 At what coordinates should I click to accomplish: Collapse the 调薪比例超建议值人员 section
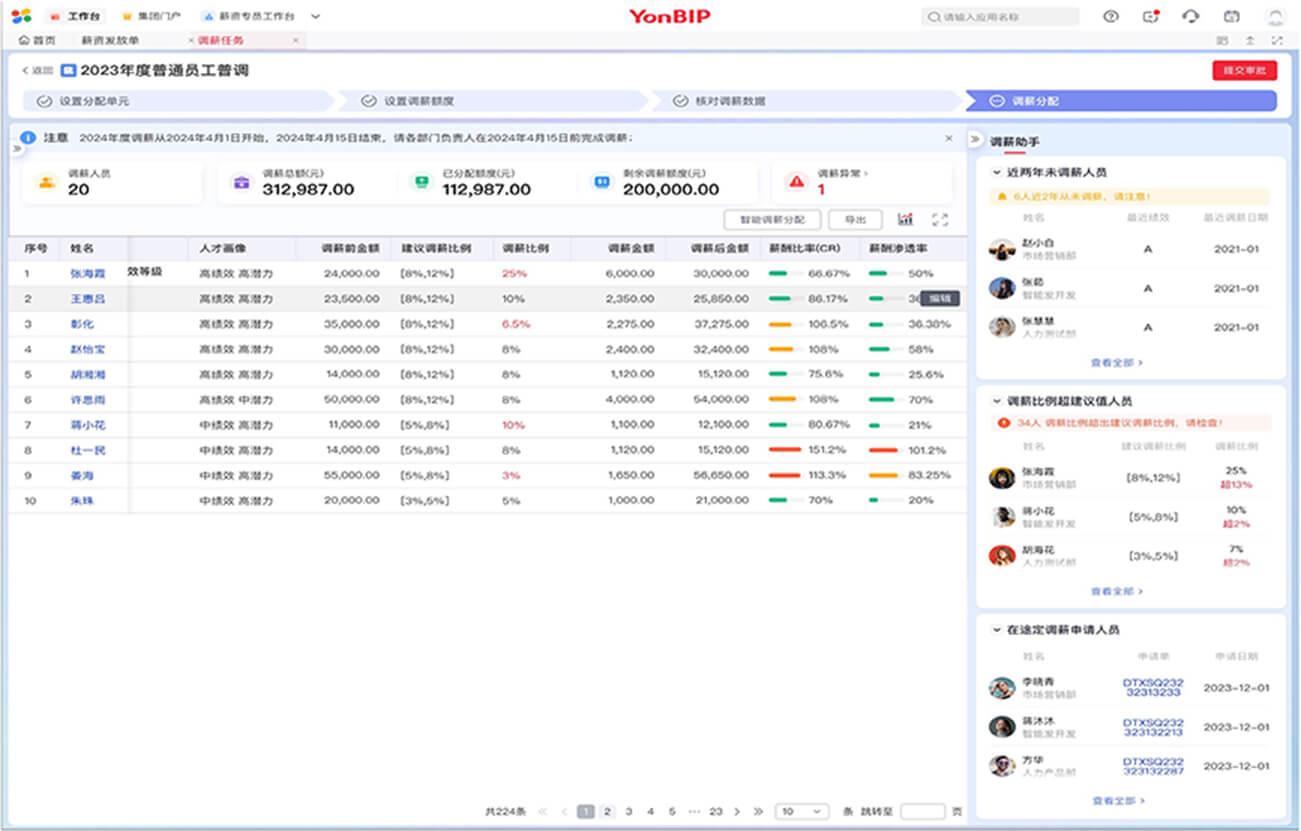point(996,401)
